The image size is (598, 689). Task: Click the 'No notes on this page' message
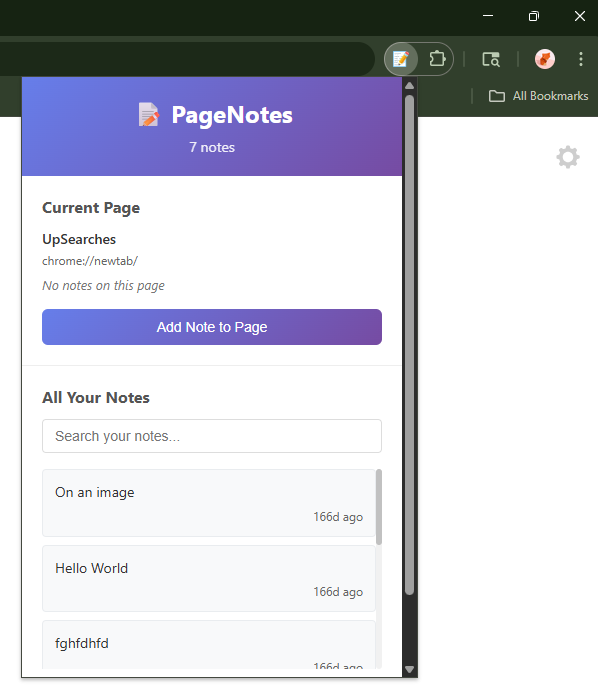pyautogui.click(x=103, y=286)
